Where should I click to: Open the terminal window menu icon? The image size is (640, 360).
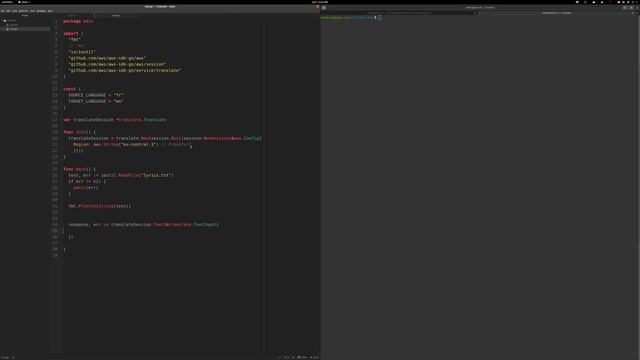click(x=324, y=7)
